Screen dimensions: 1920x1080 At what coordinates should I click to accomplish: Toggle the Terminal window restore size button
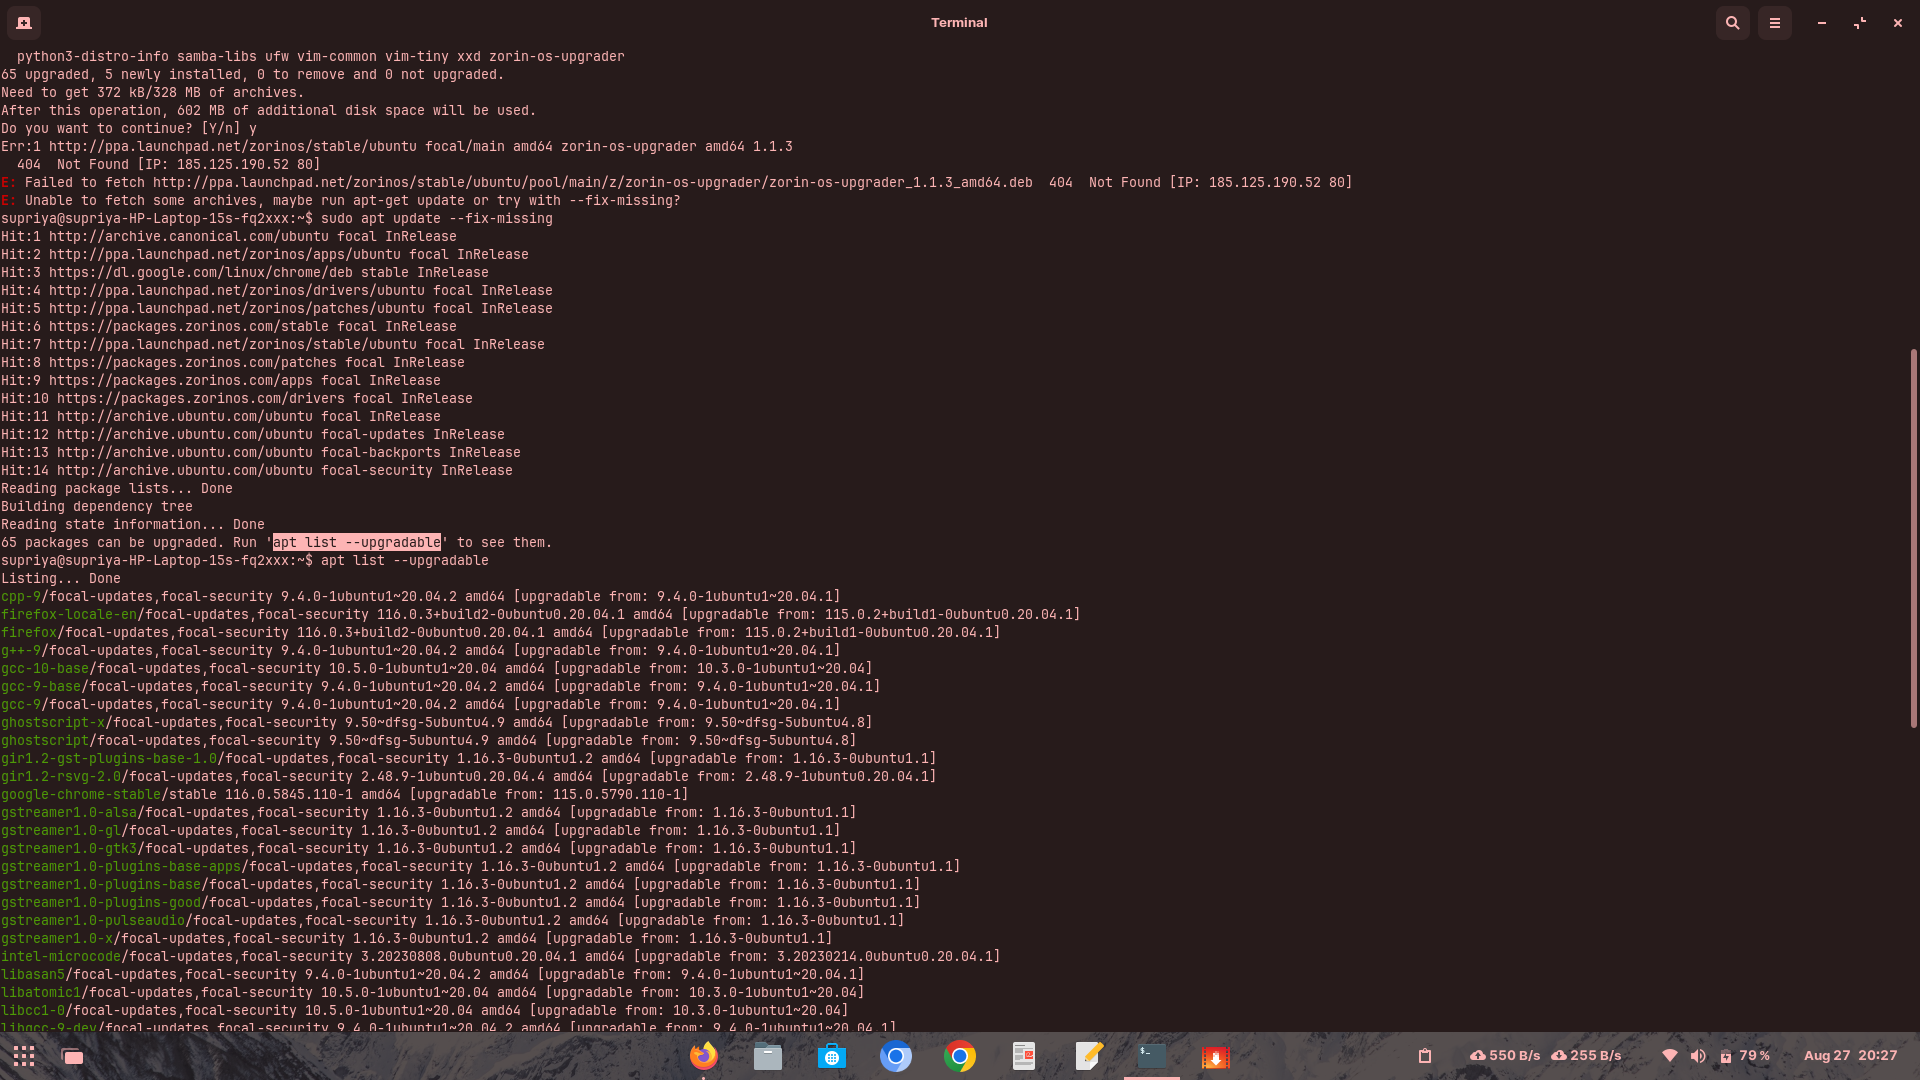tap(1860, 22)
